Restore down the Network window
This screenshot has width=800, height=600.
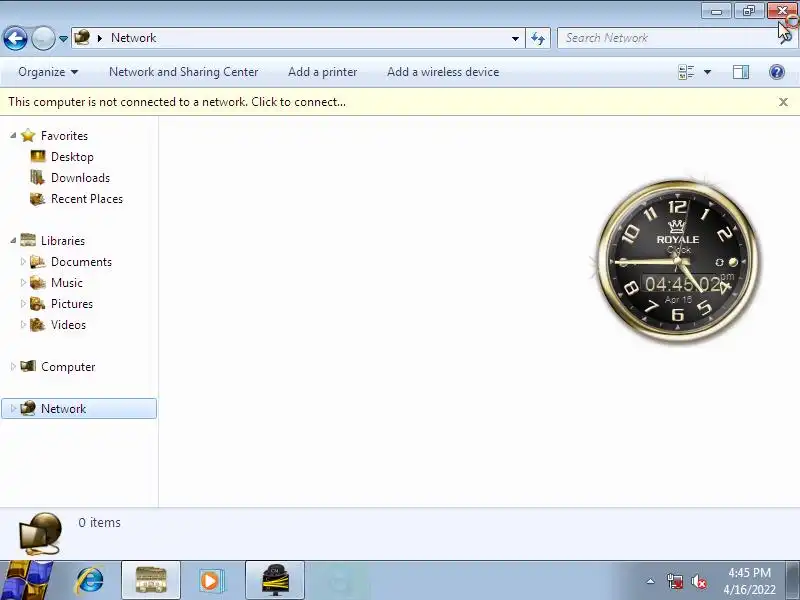pyautogui.click(x=749, y=11)
